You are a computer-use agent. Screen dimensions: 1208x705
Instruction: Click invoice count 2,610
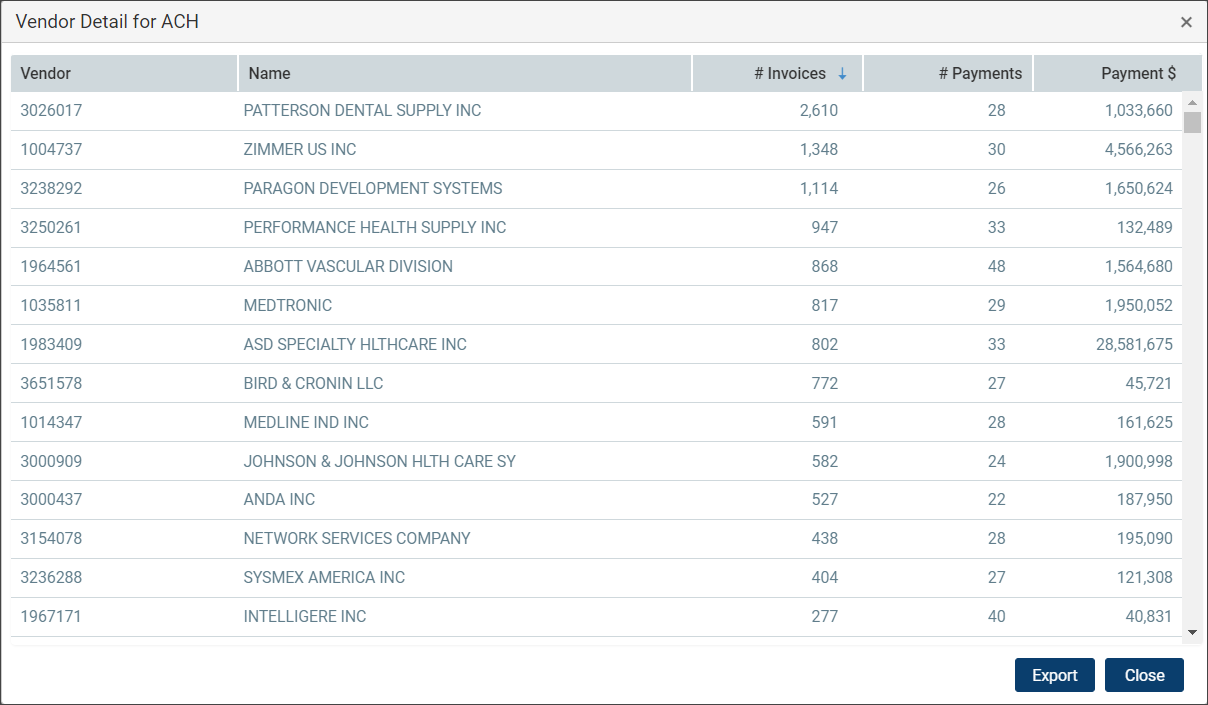pos(819,110)
